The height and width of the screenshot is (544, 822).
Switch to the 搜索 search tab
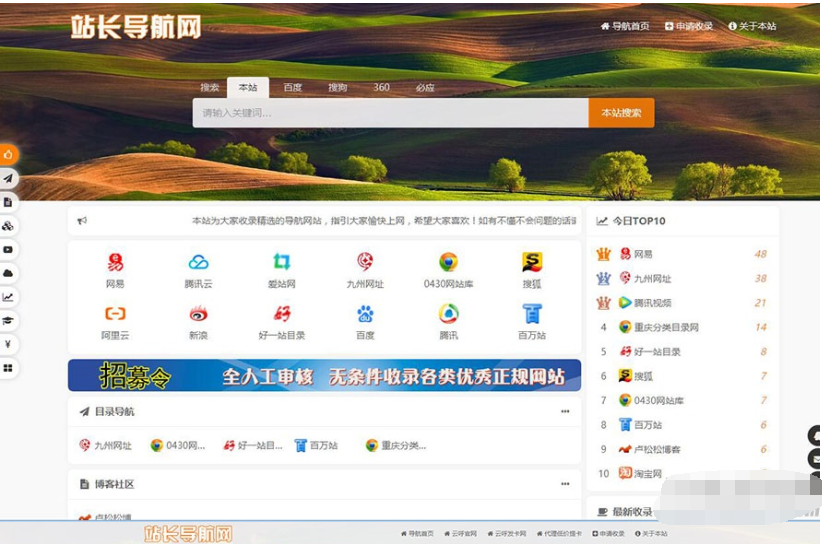click(x=209, y=88)
